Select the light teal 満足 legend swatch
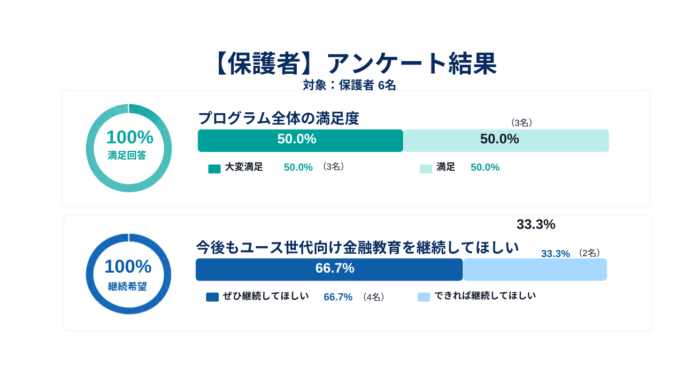The width and height of the screenshot is (700, 376). click(x=426, y=169)
